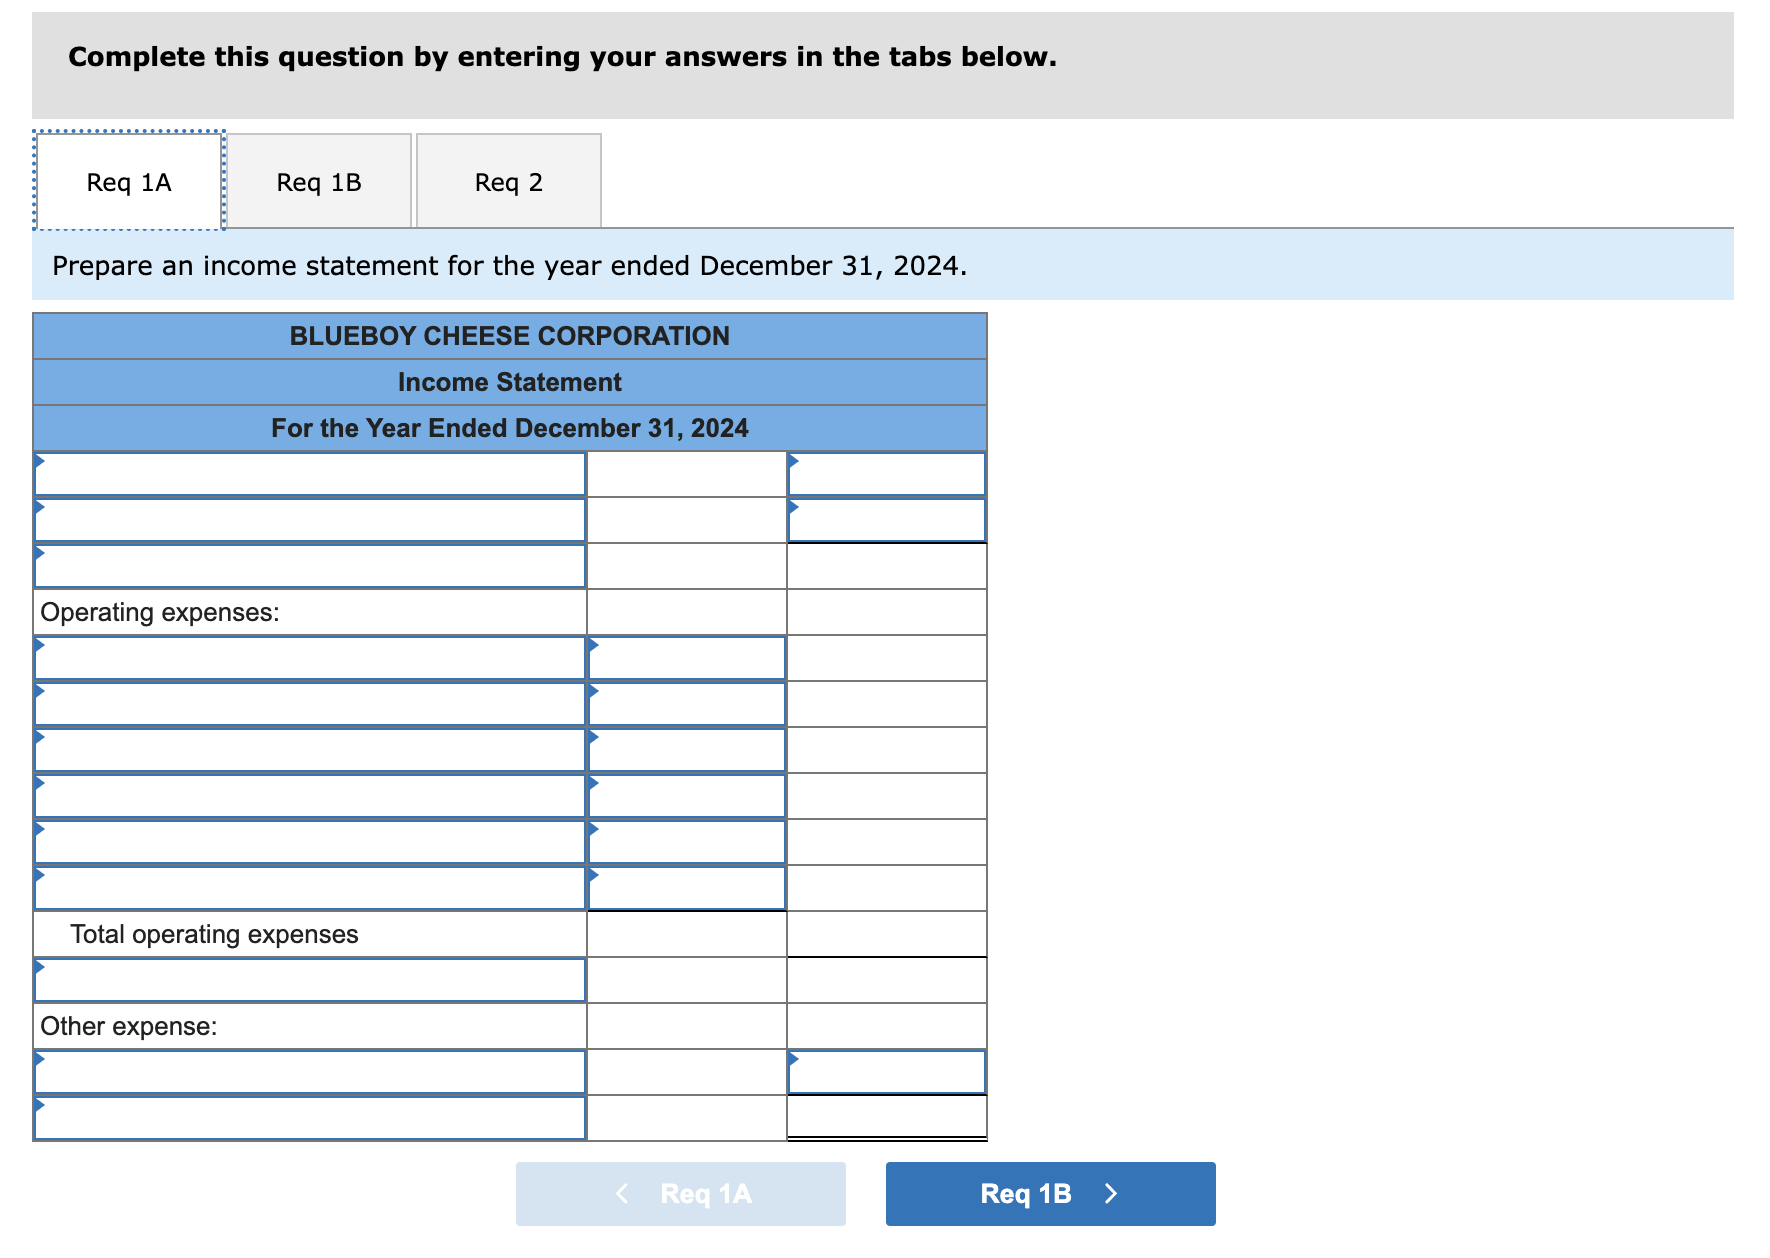Click the amount cell beside the first operating expense

click(x=686, y=658)
